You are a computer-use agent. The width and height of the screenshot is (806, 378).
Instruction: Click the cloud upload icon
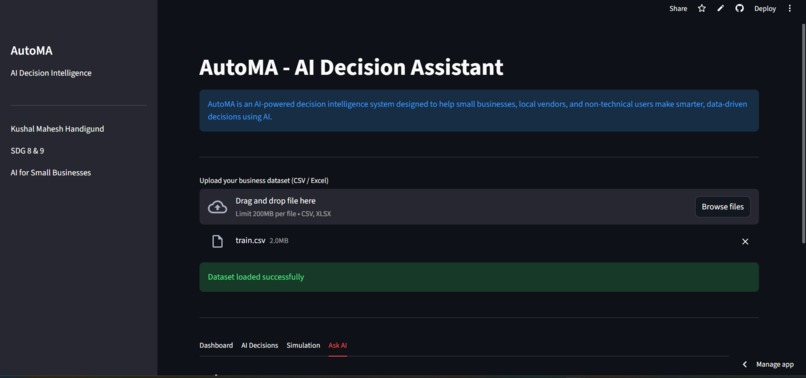pos(217,207)
